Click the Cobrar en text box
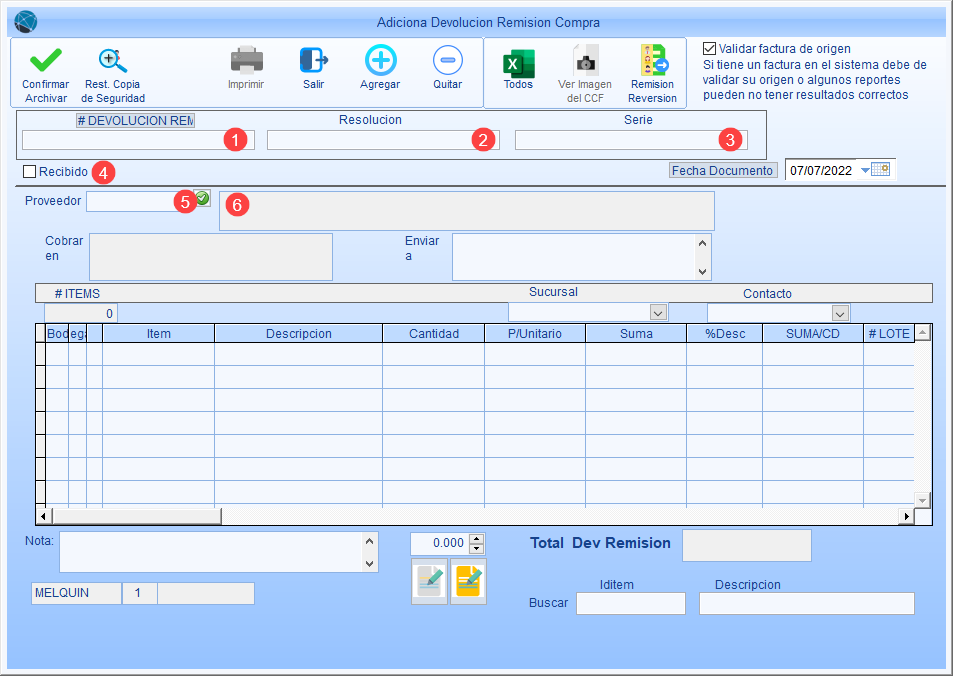953x676 pixels. [211, 257]
